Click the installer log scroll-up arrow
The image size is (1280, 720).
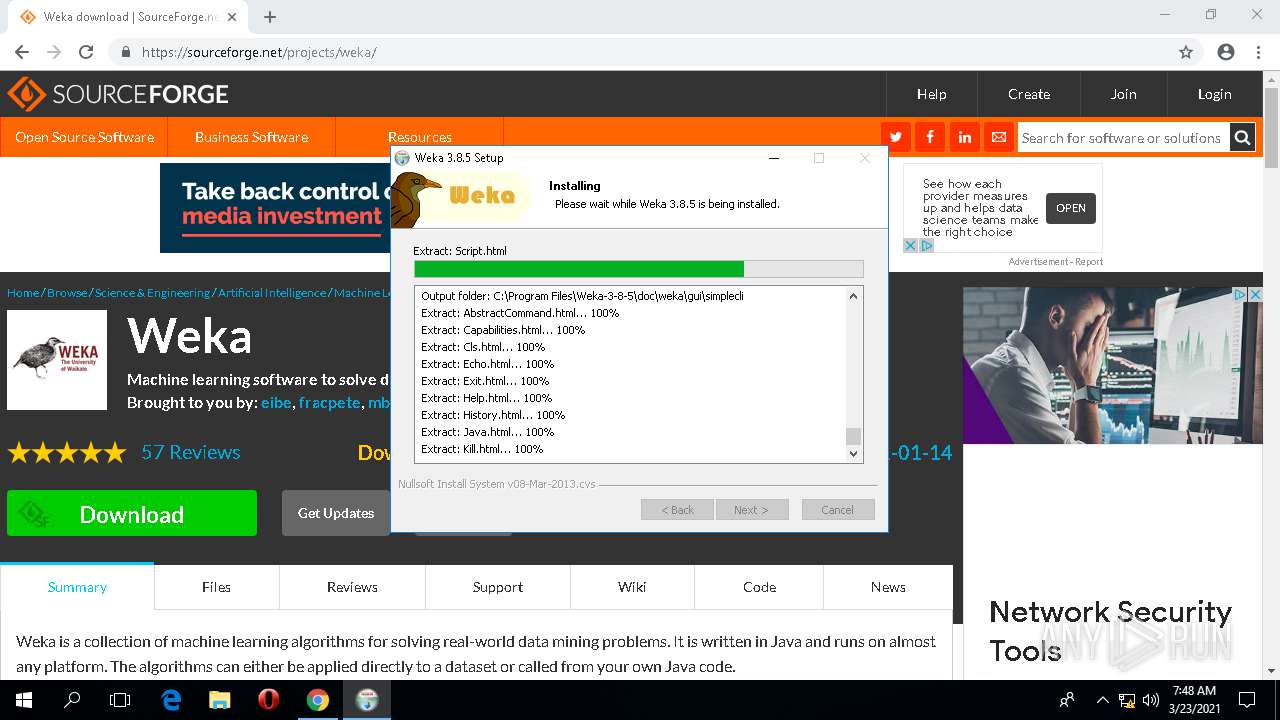(853, 296)
